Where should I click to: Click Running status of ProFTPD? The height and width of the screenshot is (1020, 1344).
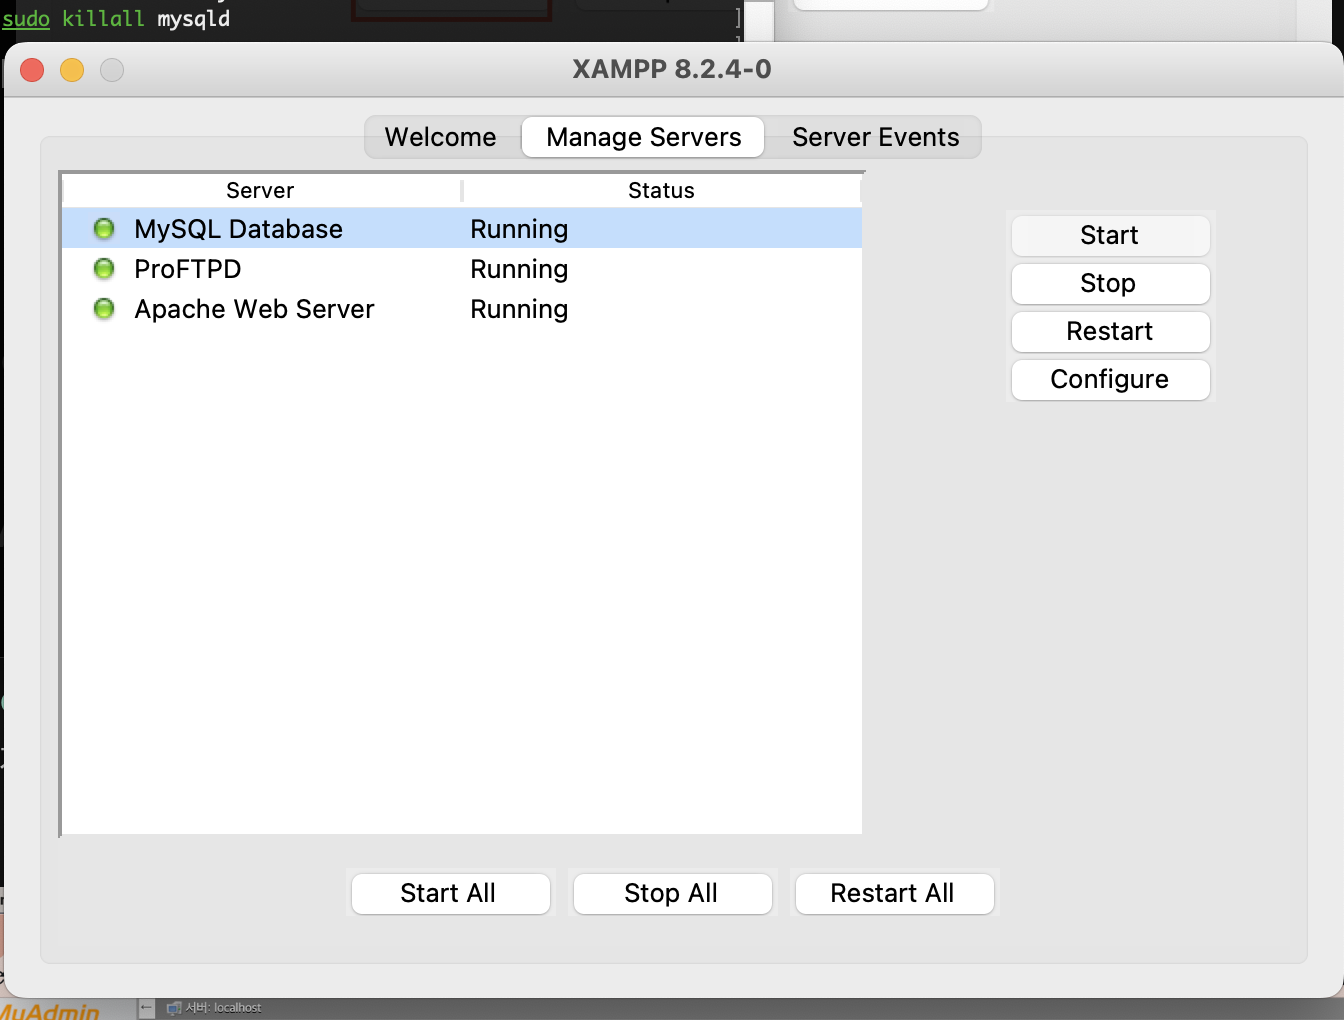click(x=519, y=269)
